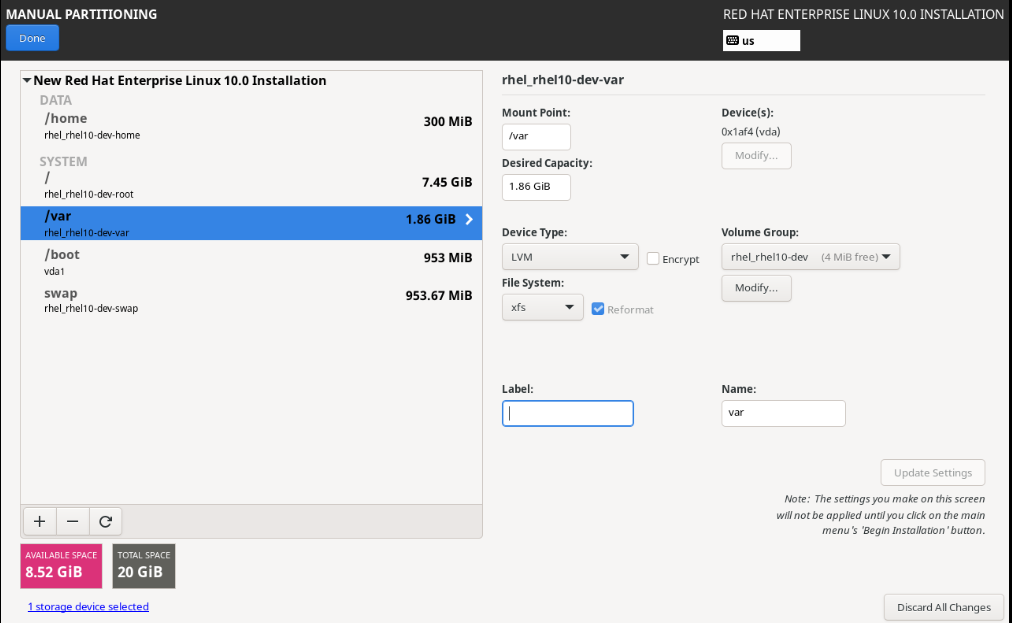
Task: Open the File System xfs dropdown
Action: pos(542,307)
